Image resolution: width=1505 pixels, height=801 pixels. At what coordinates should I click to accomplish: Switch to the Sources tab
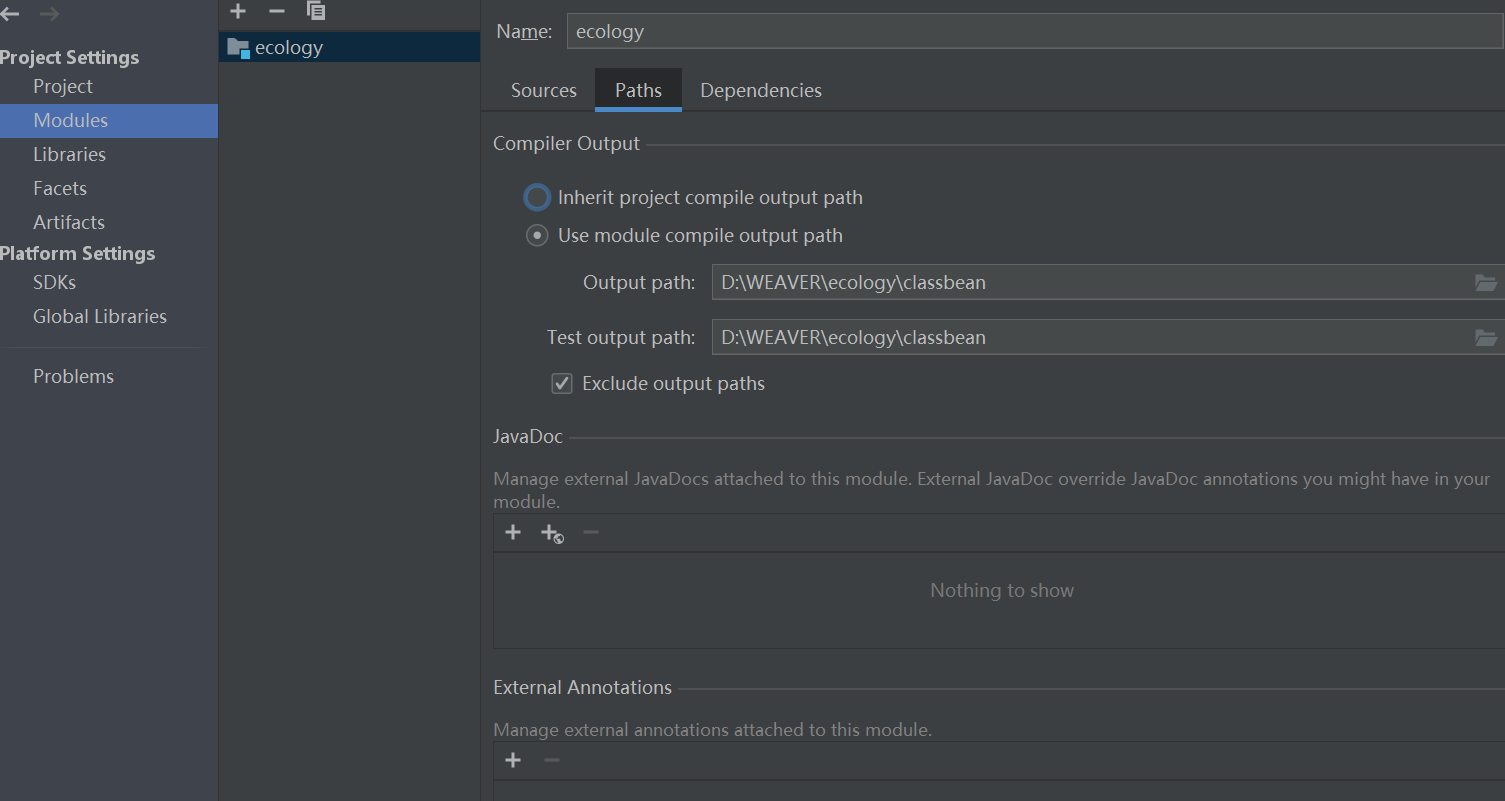click(544, 90)
